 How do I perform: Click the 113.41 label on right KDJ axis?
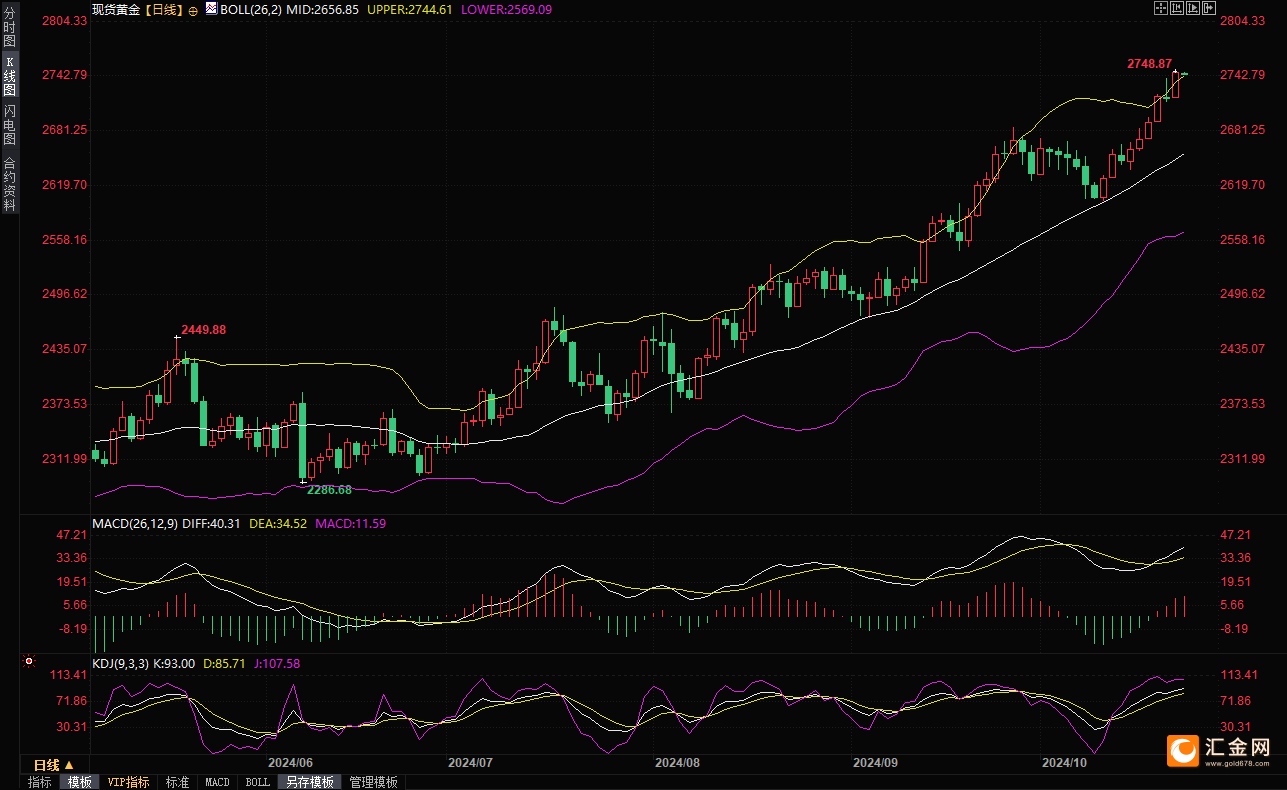[1240, 674]
